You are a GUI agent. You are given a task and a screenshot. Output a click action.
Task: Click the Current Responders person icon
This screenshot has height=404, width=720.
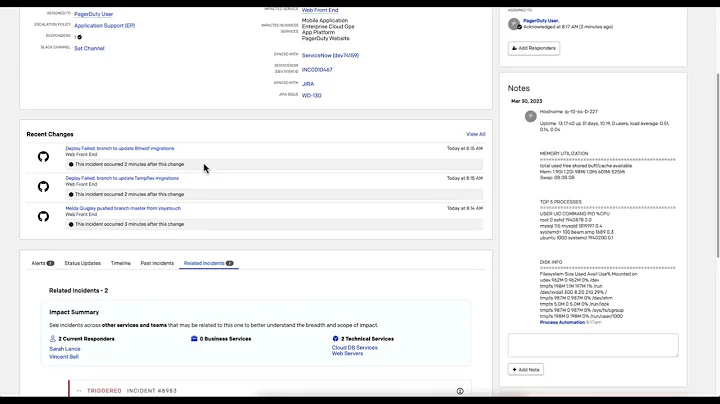point(53,339)
